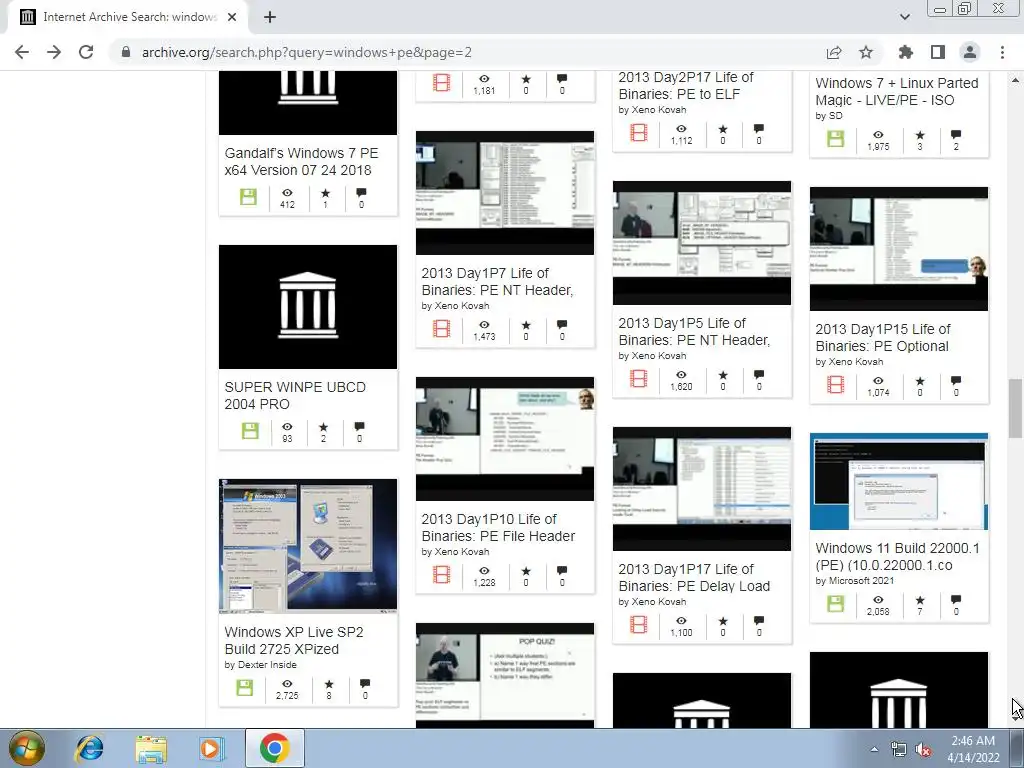Click software icon under Gandalf's Windows 7 PE
Image resolution: width=1024 pixels, height=768 pixels.
pyautogui.click(x=248, y=197)
